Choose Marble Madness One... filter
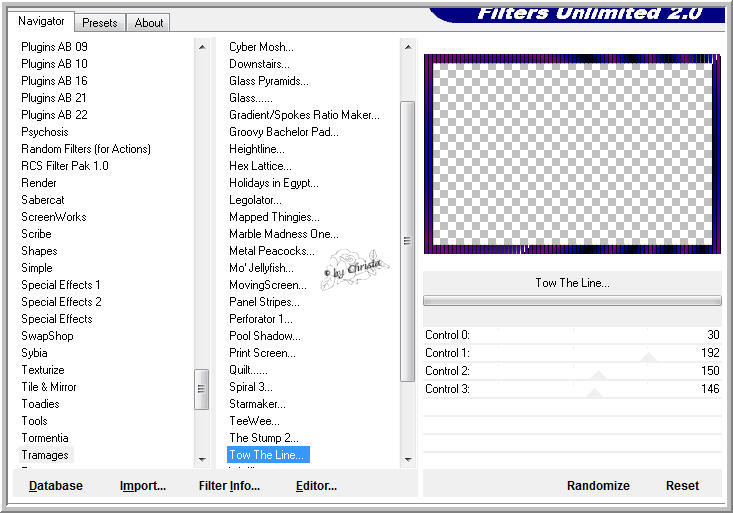733x513 pixels. tap(284, 234)
